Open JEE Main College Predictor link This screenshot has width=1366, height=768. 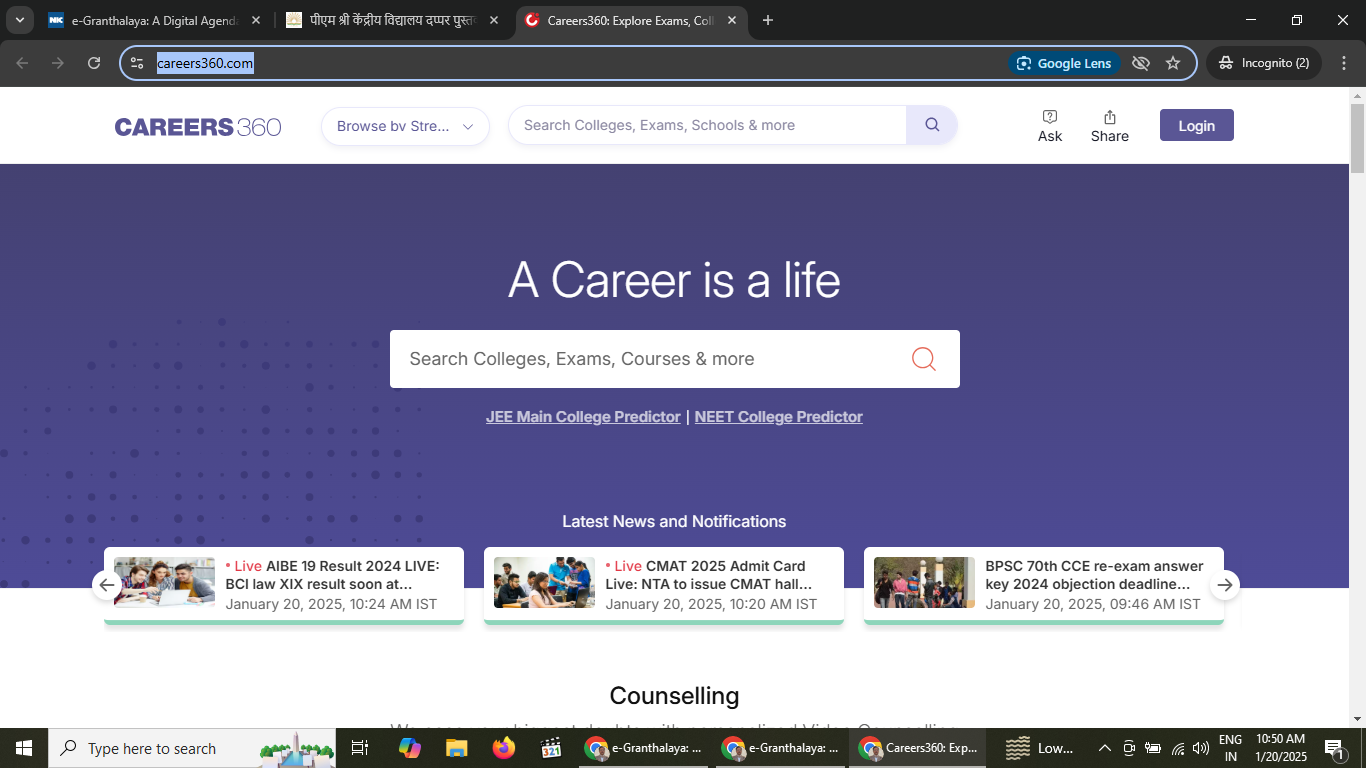[x=583, y=417]
